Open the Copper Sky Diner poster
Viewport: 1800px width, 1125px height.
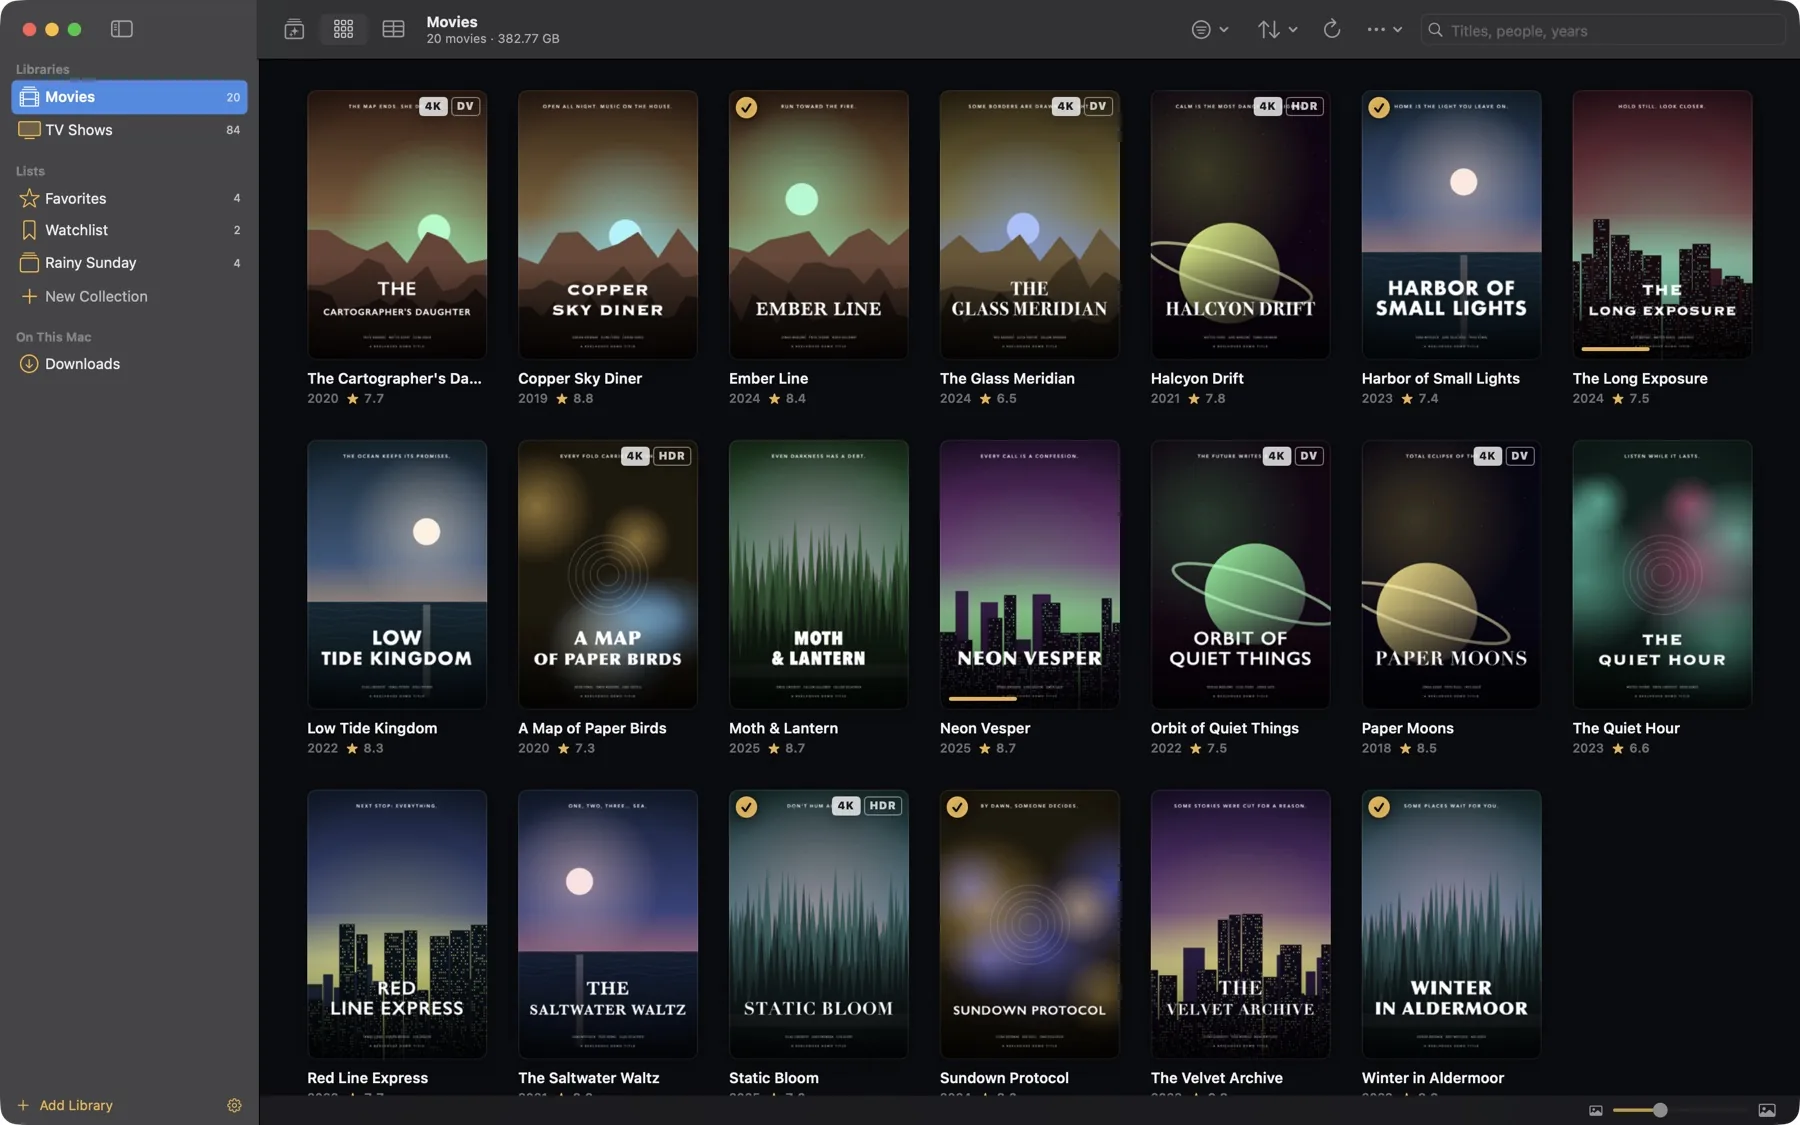(608, 225)
